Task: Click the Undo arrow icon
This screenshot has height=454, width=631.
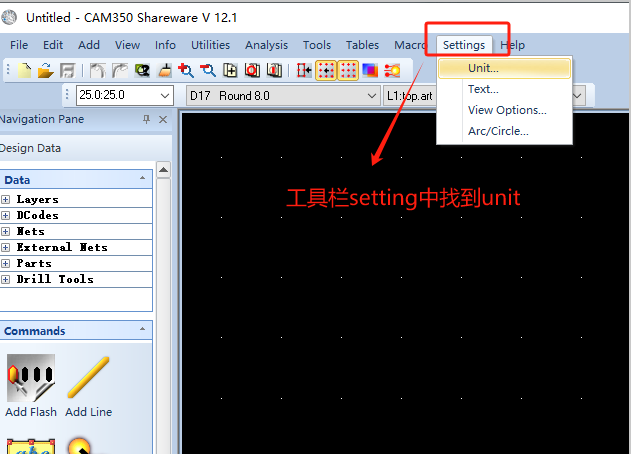Action: (x=97, y=70)
